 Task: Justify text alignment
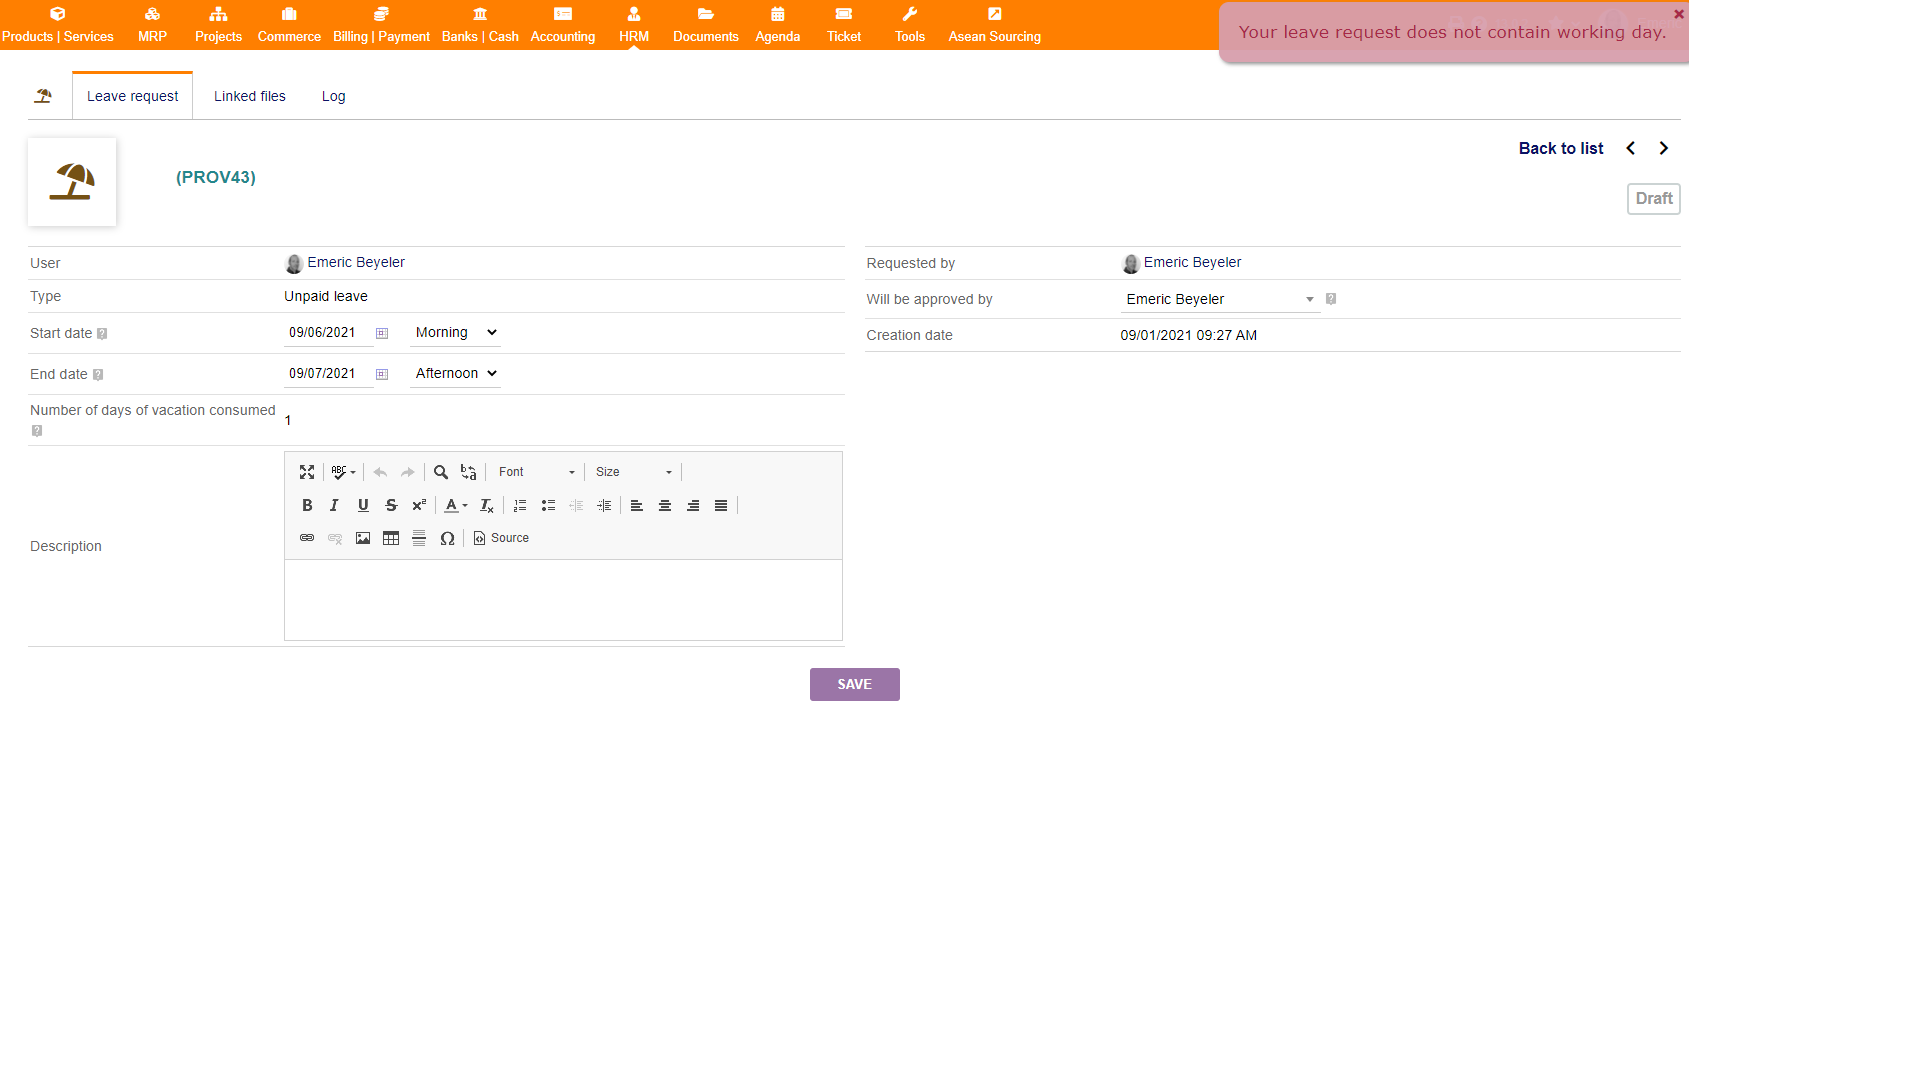pyautogui.click(x=721, y=506)
